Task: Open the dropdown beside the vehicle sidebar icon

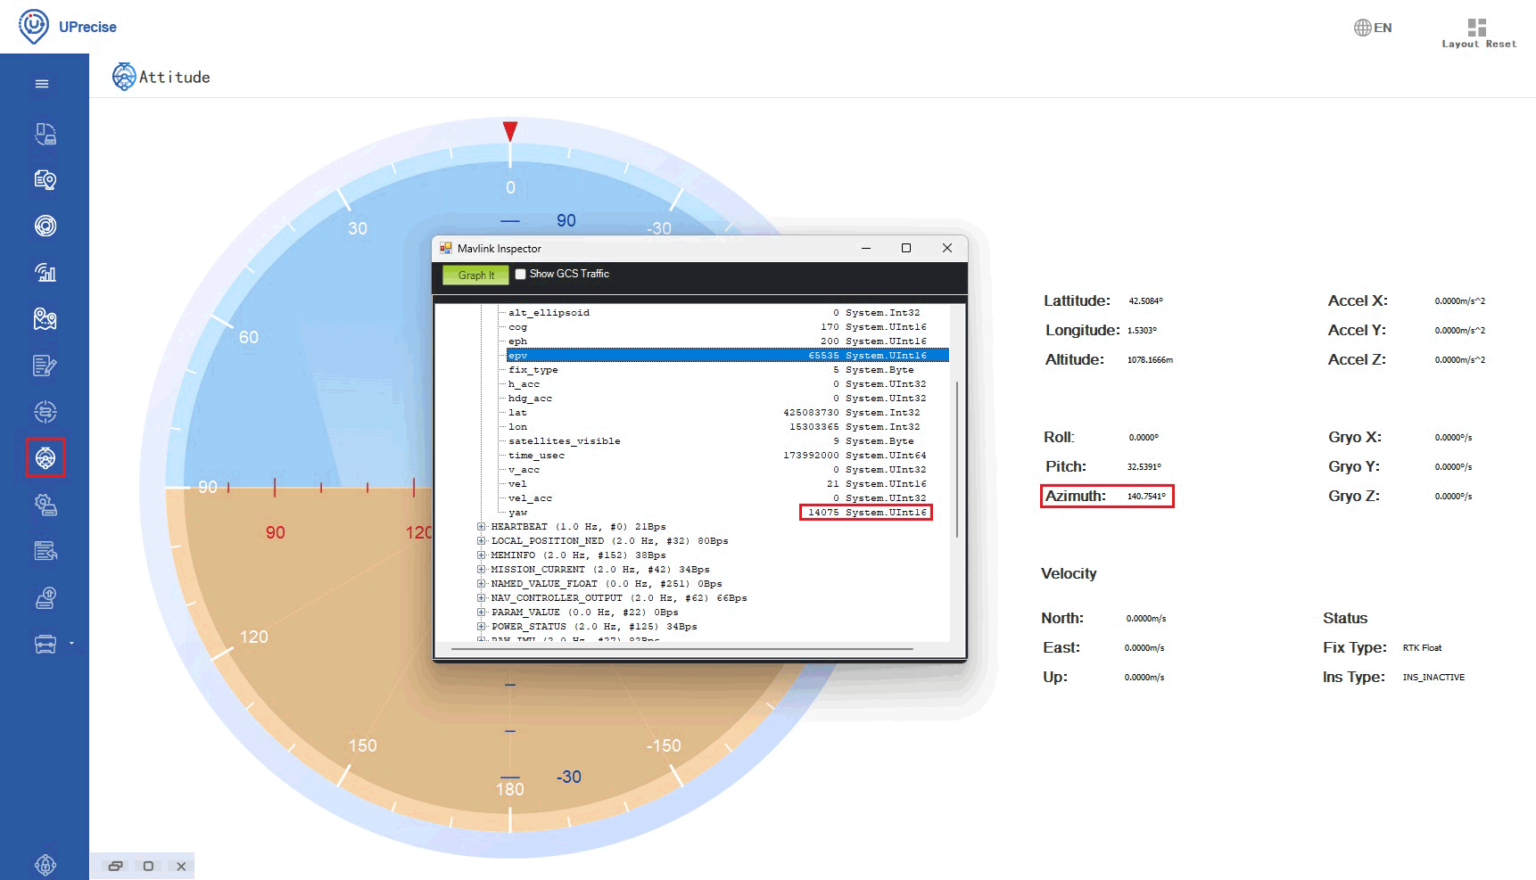Action: [74, 643]
